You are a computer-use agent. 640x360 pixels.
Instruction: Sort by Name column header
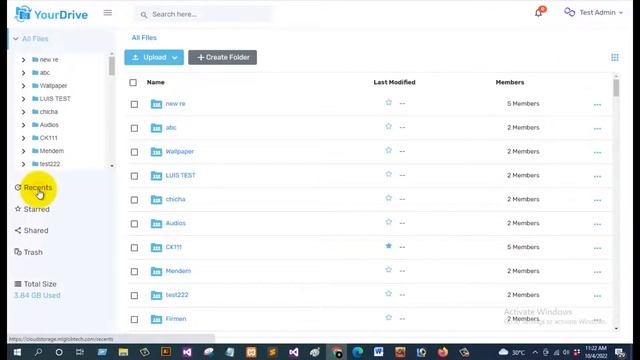point(156,82)
